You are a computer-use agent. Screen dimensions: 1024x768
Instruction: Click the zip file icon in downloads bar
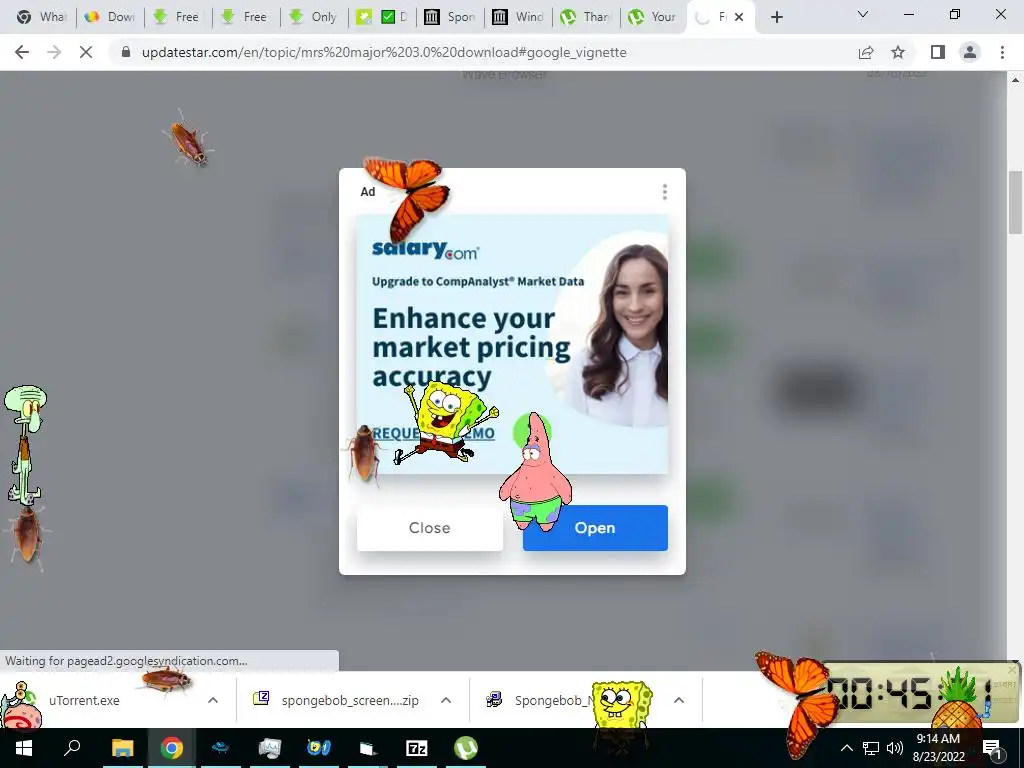pos(261,699)
